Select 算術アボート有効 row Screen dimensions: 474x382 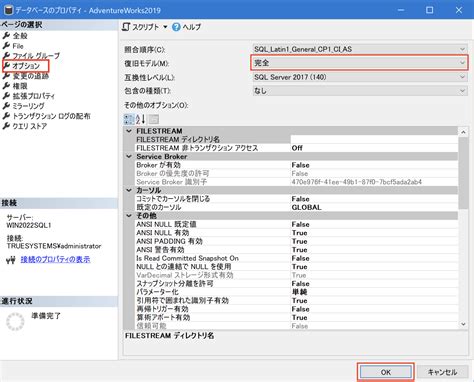click(296, 317)
